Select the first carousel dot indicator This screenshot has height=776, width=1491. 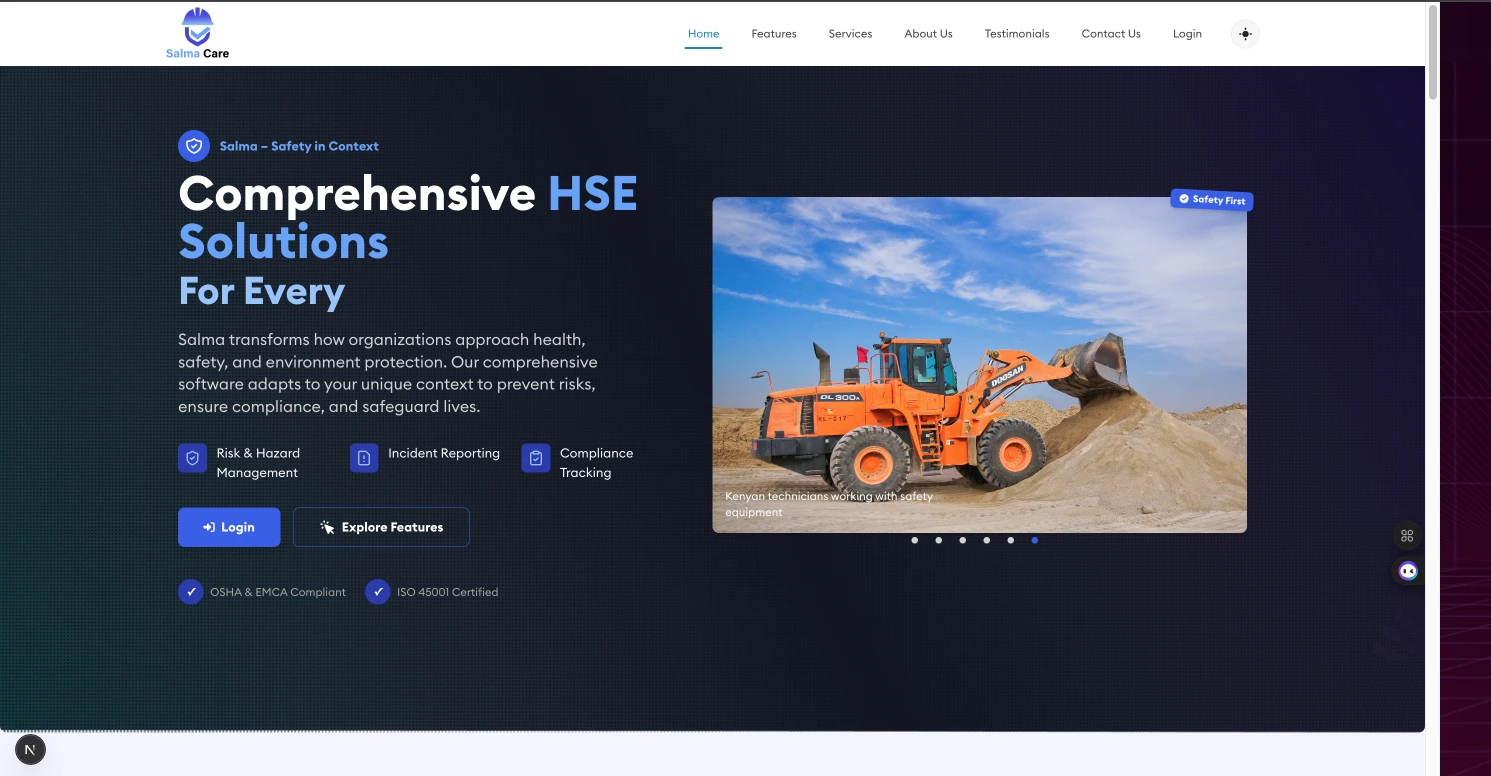[x=914, y=540]
